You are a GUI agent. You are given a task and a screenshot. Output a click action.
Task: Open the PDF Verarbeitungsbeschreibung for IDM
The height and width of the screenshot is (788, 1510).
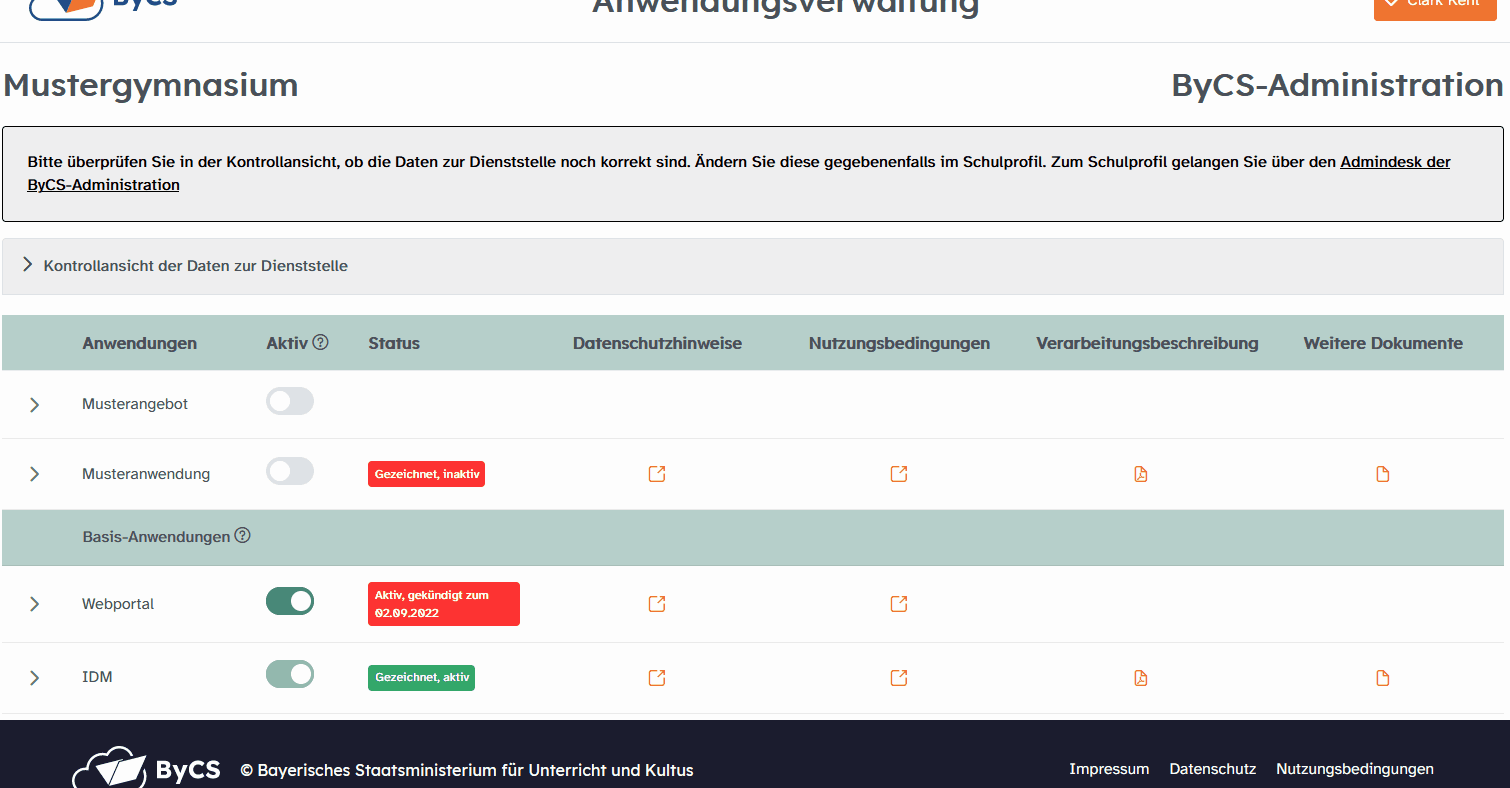click(1140, 677)
